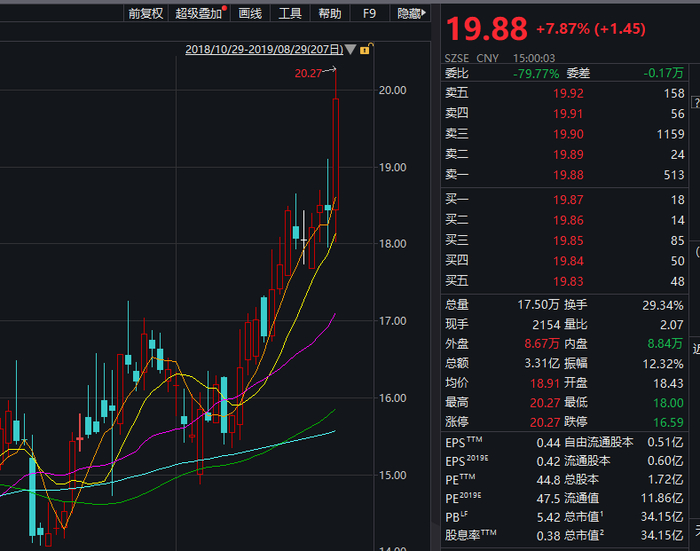The image size is (700, 551).
Task: Click the 总量 value 17.50万
Action: pos(538,305)
